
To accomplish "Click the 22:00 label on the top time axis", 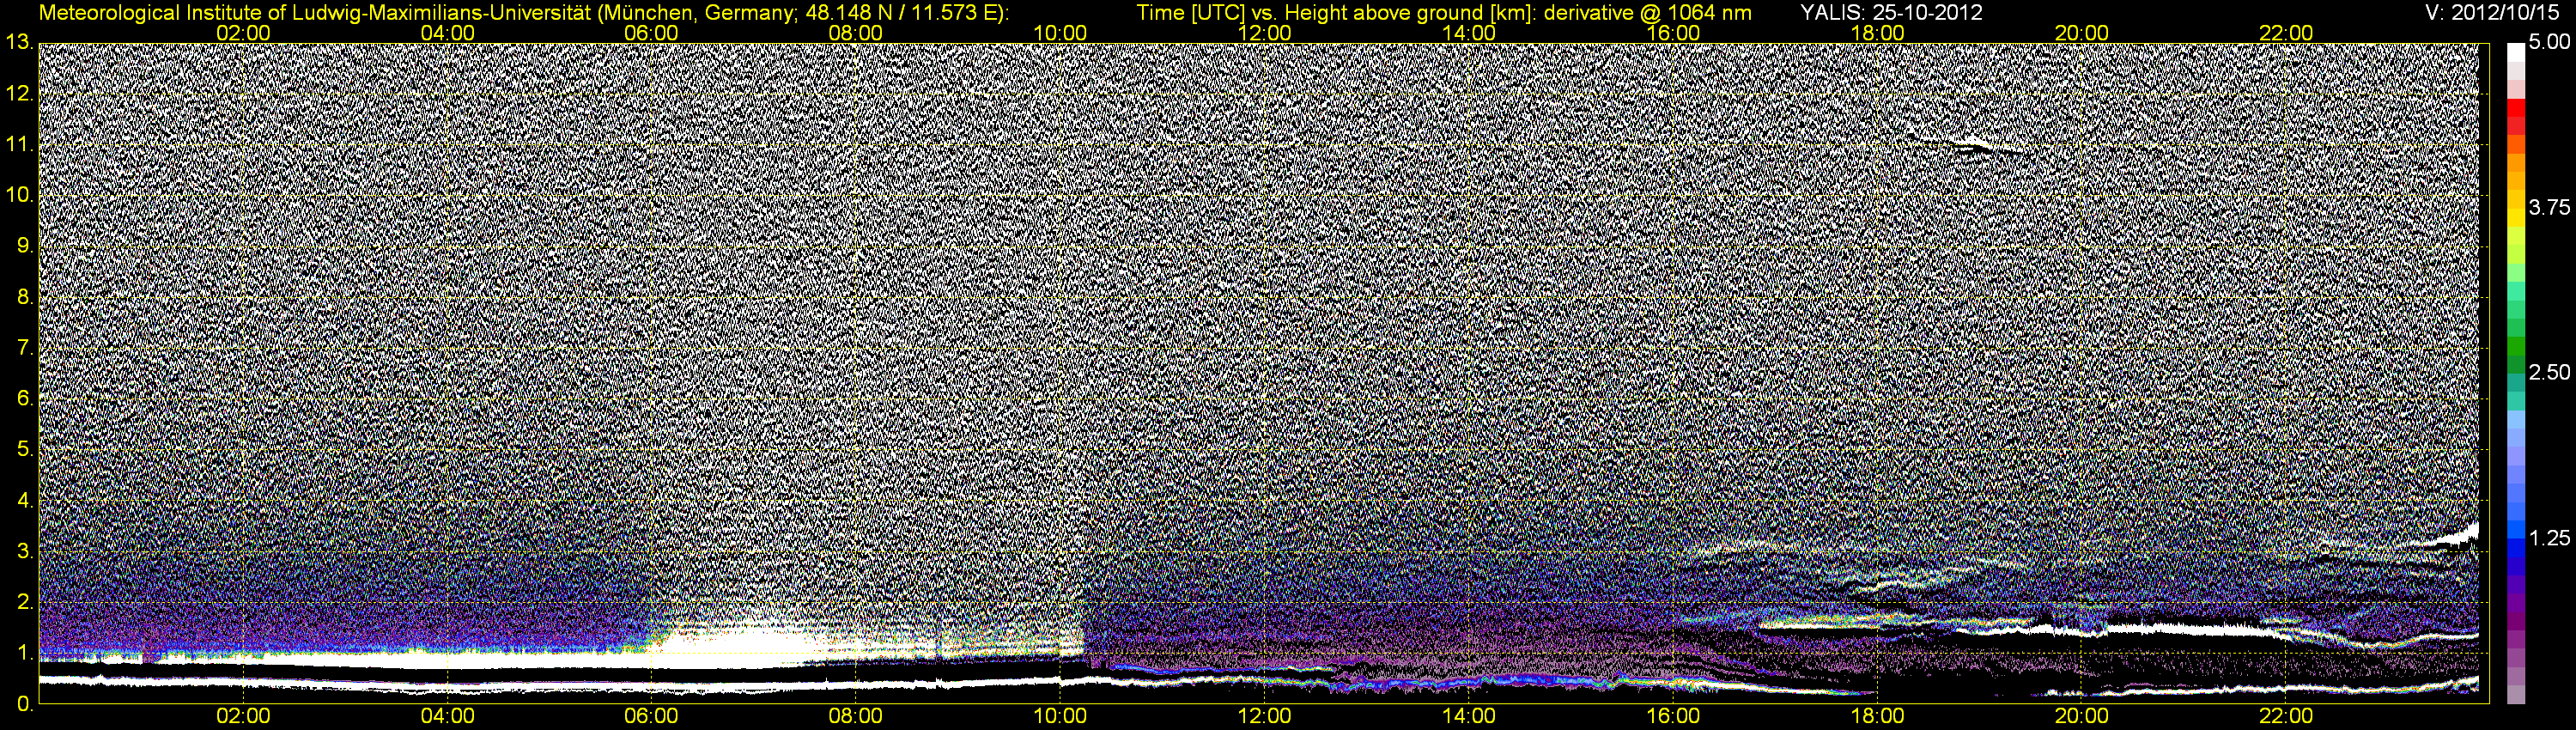I will (2286, 33).
